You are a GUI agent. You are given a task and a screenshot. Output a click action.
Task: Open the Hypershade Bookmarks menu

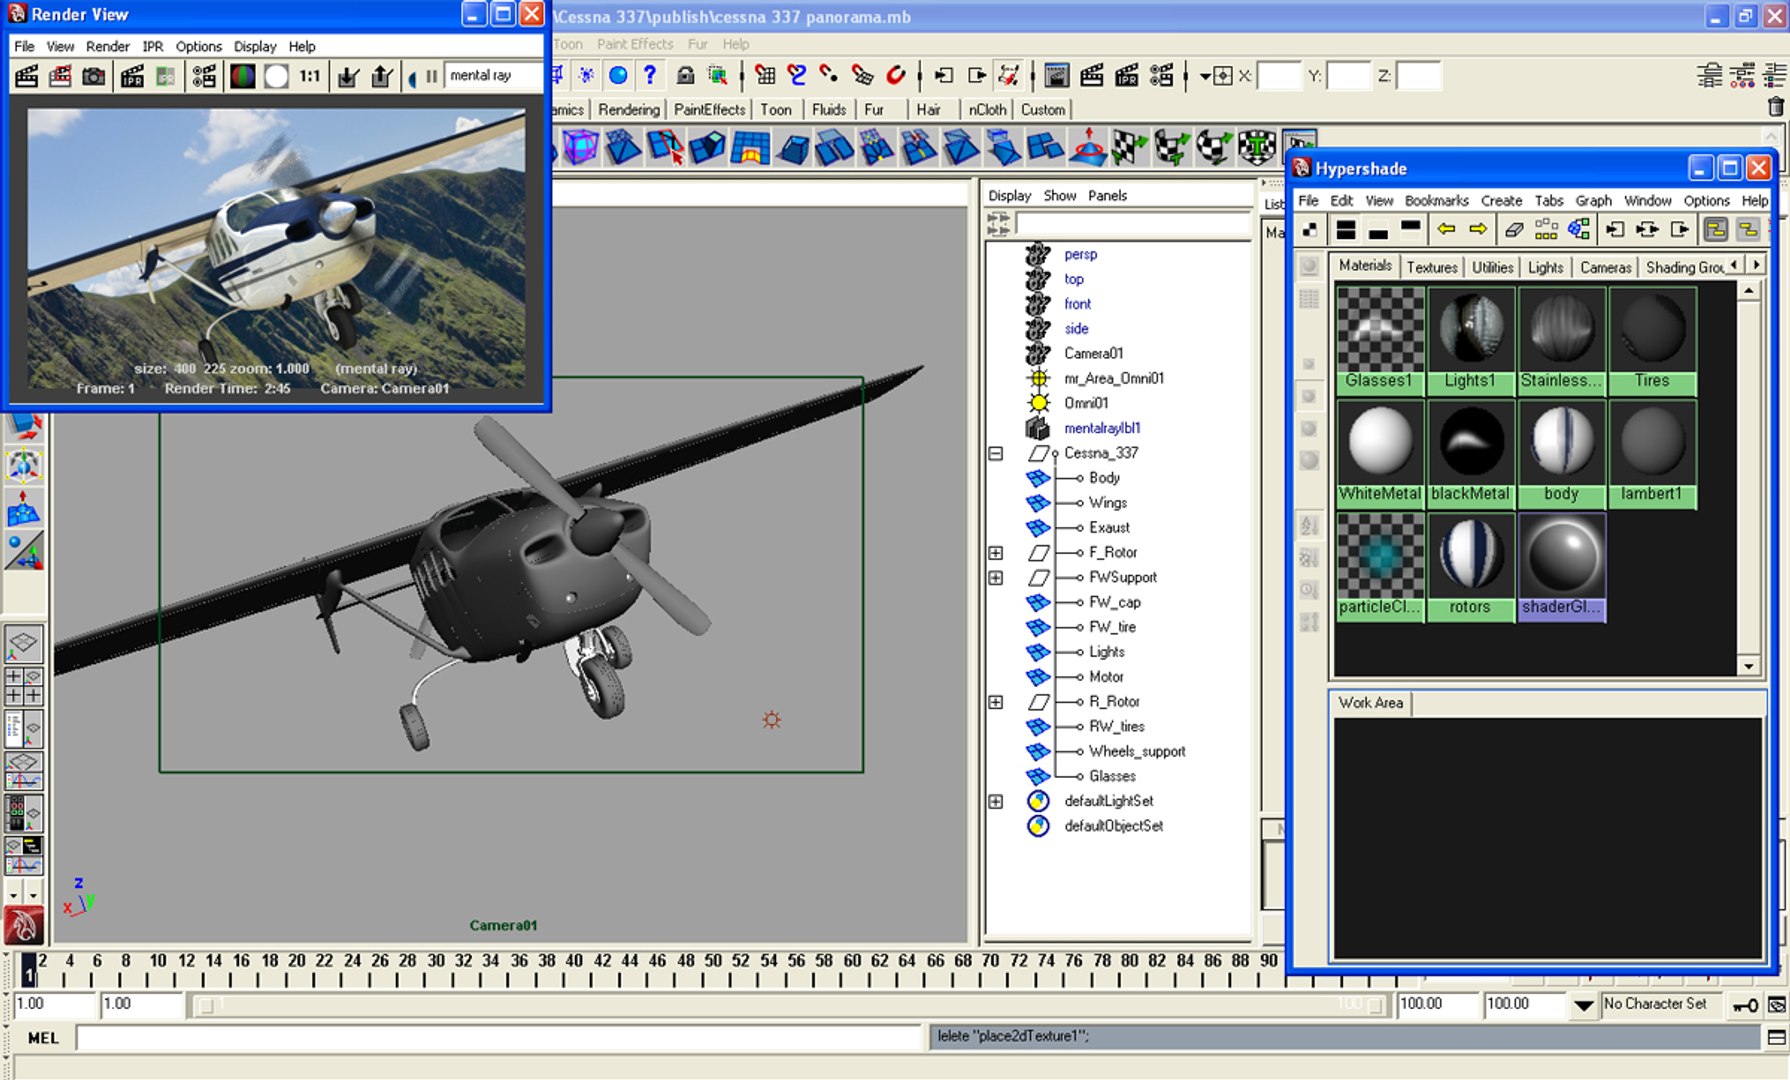1436,201
